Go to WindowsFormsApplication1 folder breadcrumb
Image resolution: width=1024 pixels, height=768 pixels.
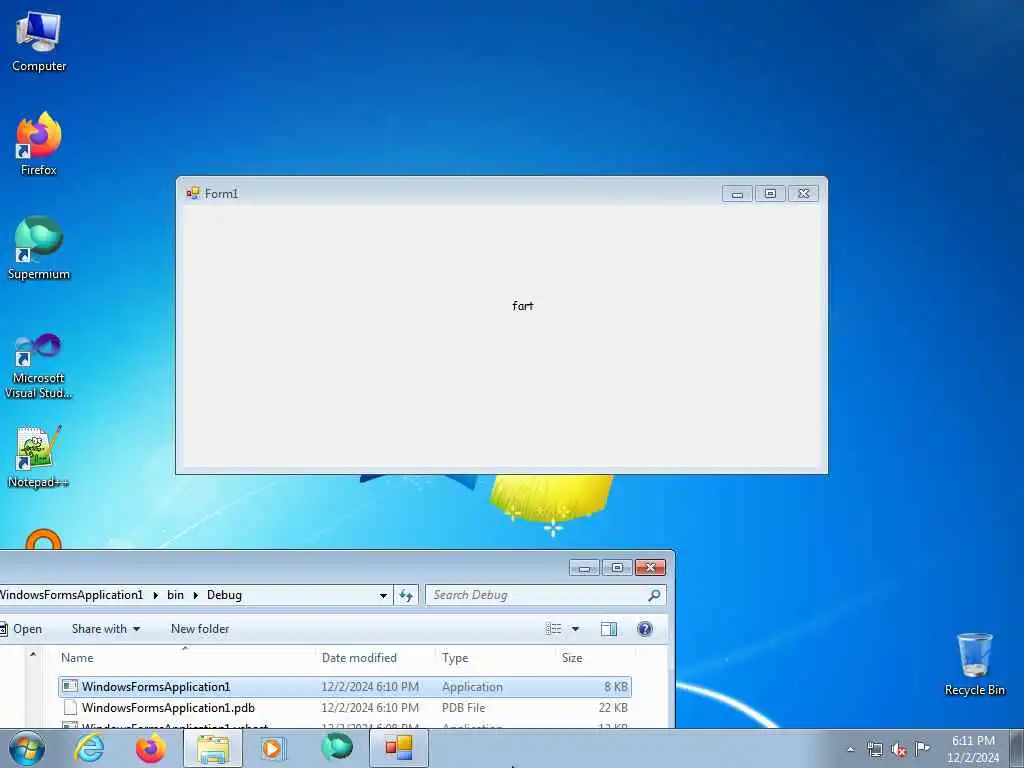71,595
